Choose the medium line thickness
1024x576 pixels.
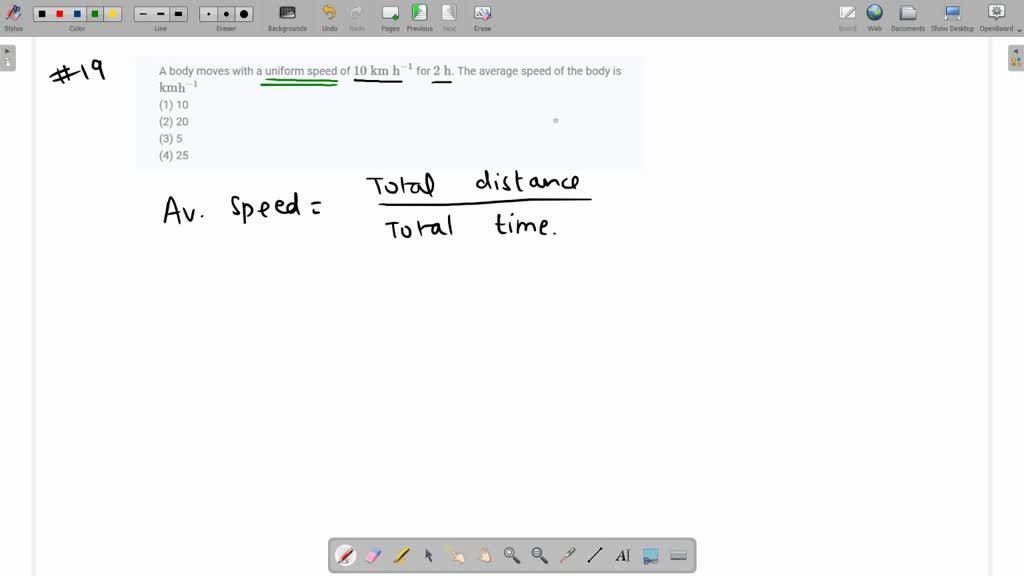160,13
